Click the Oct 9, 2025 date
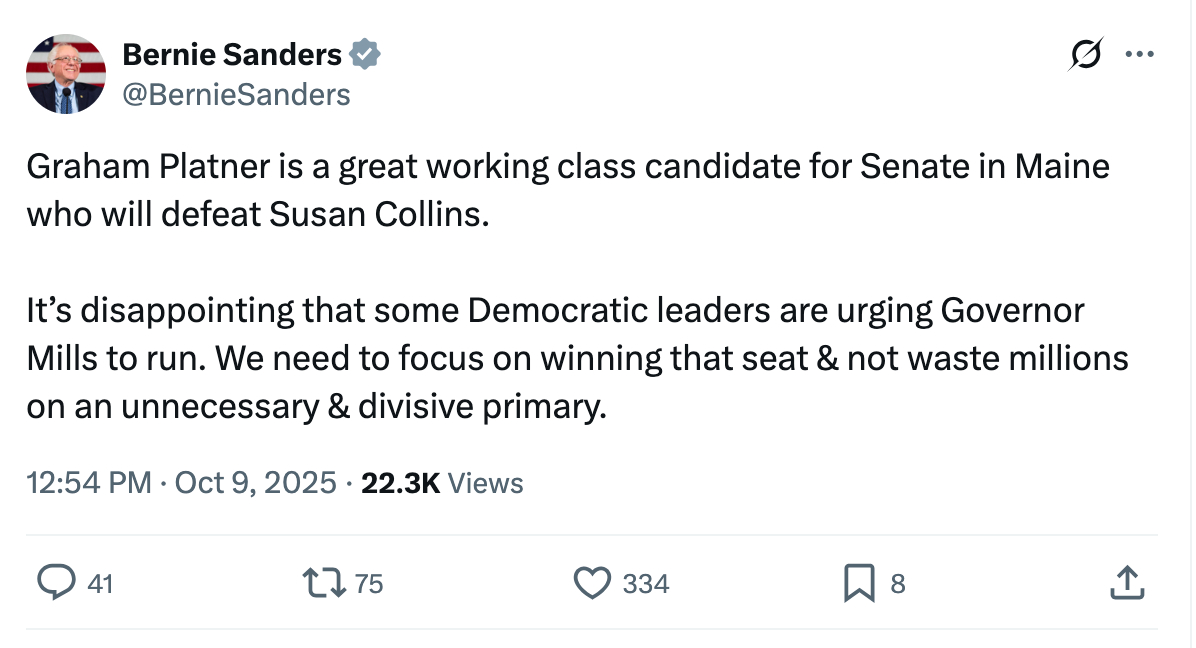Screen dimensions: 1196x648 click(255, 483)
